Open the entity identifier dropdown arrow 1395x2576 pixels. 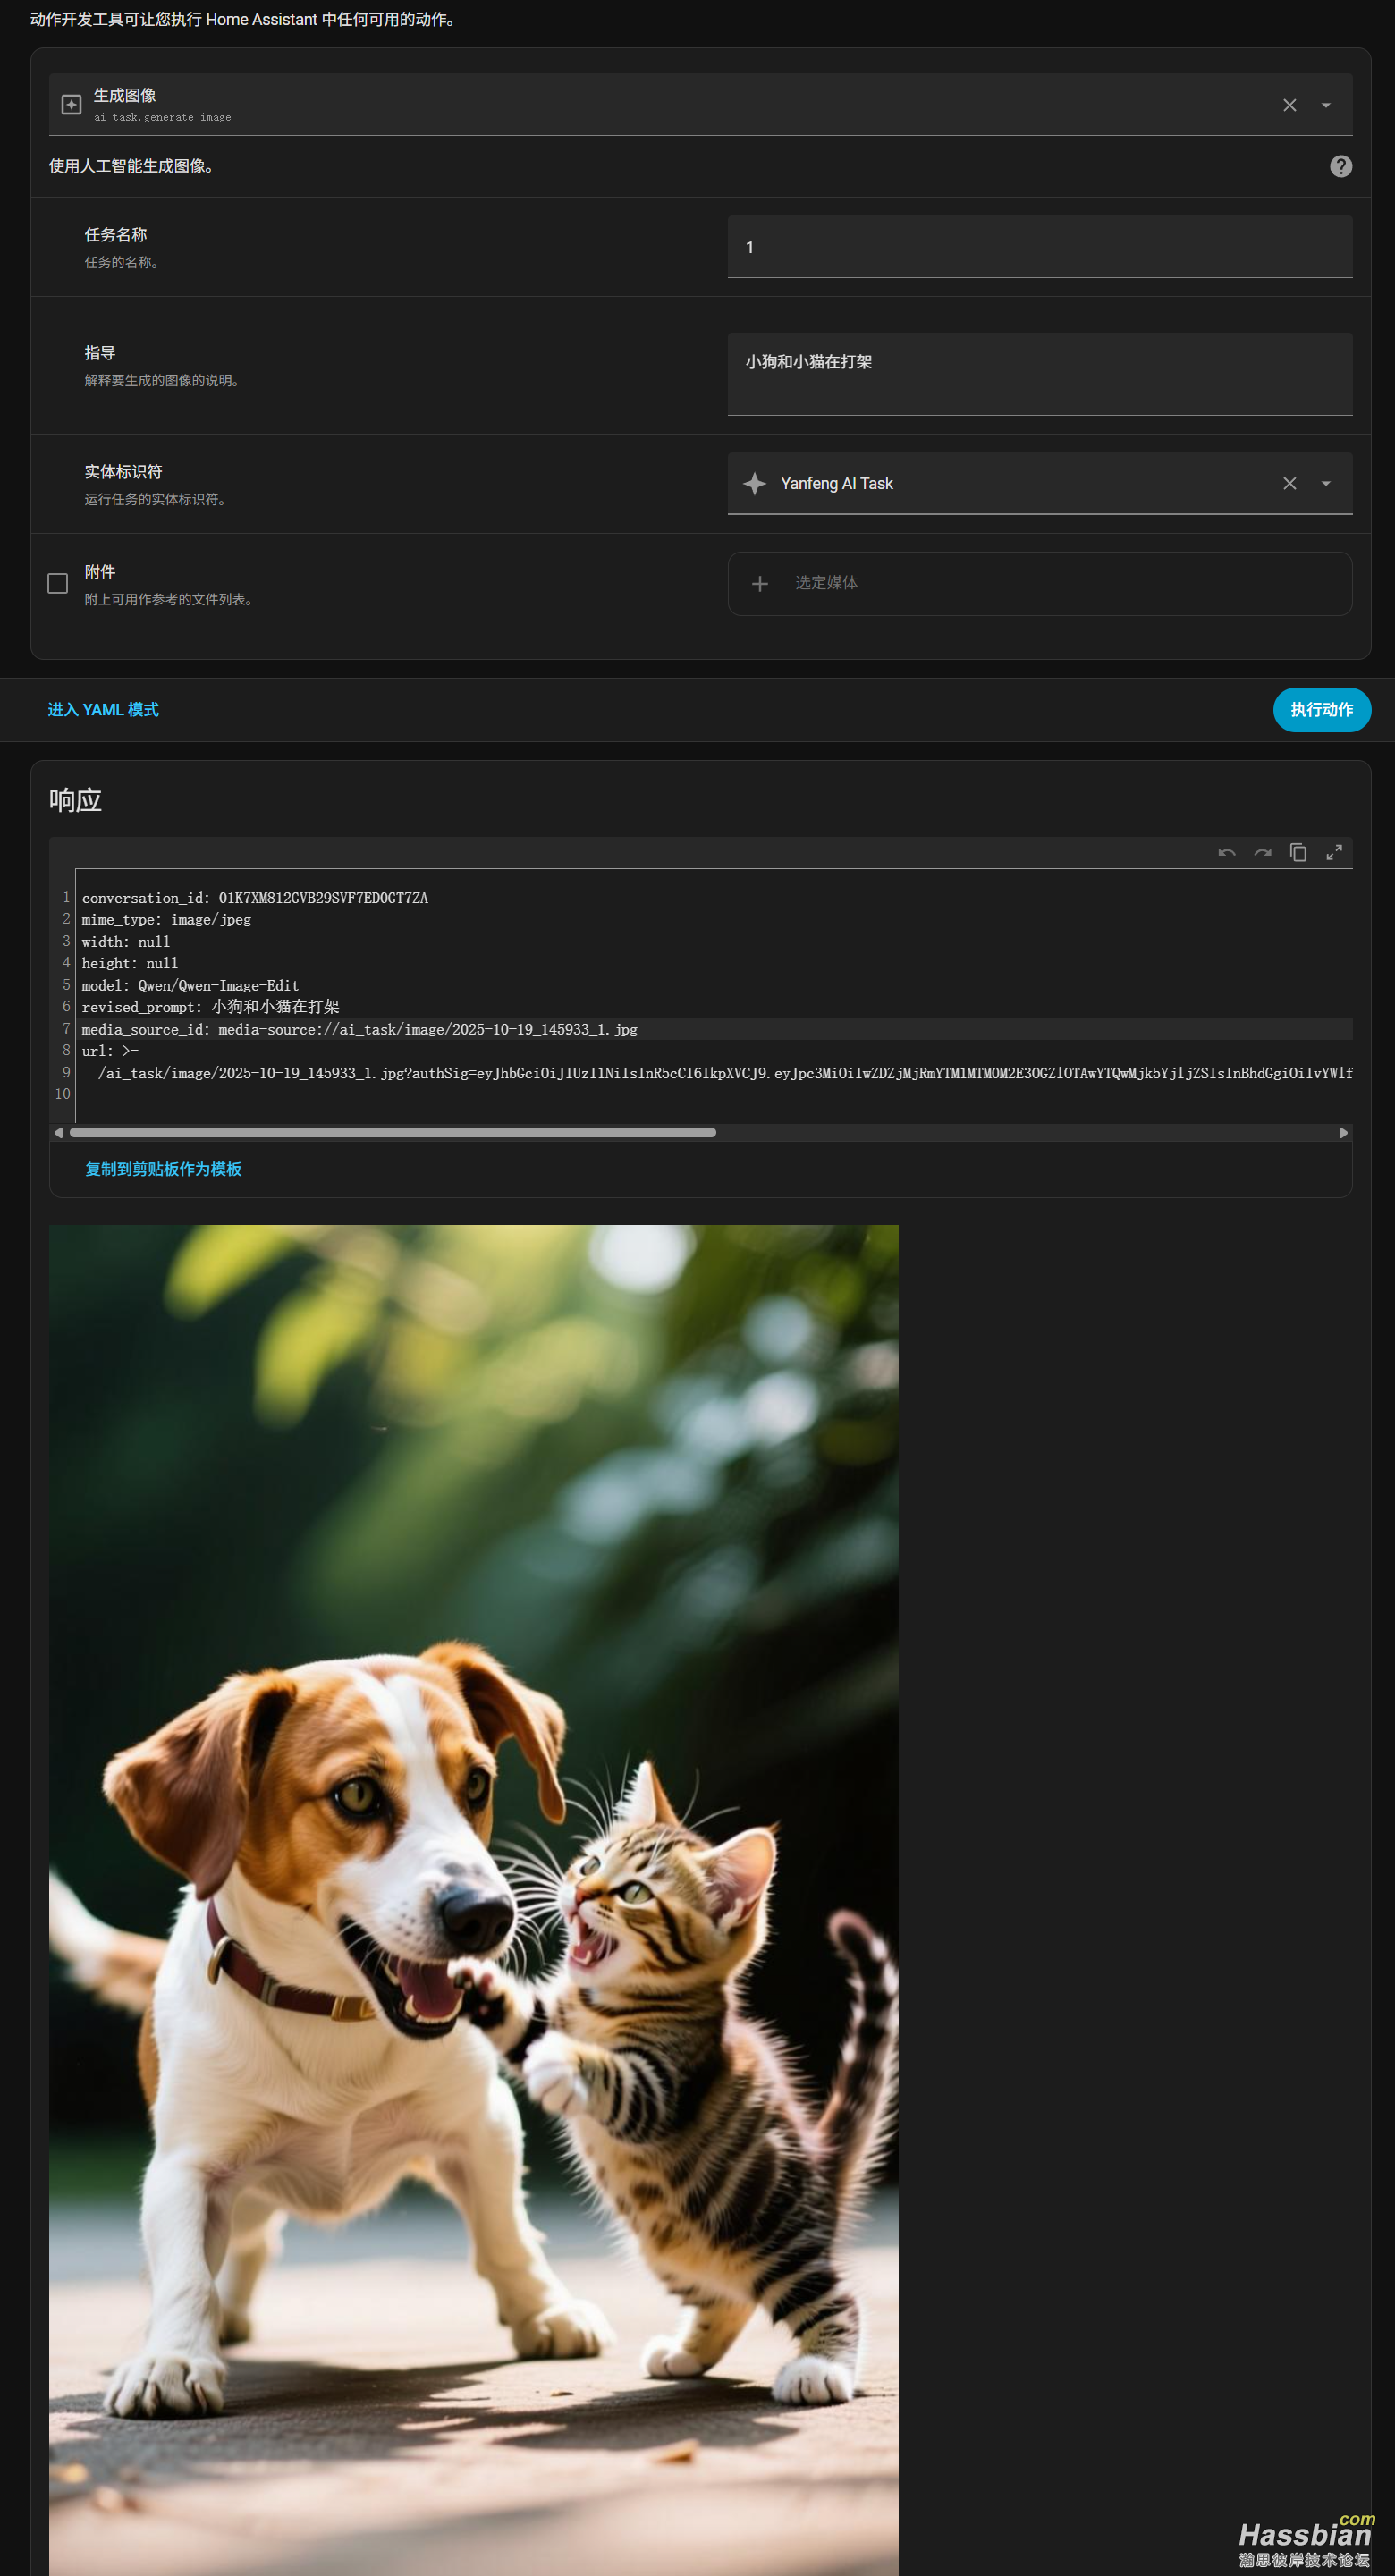point(1325,484)
